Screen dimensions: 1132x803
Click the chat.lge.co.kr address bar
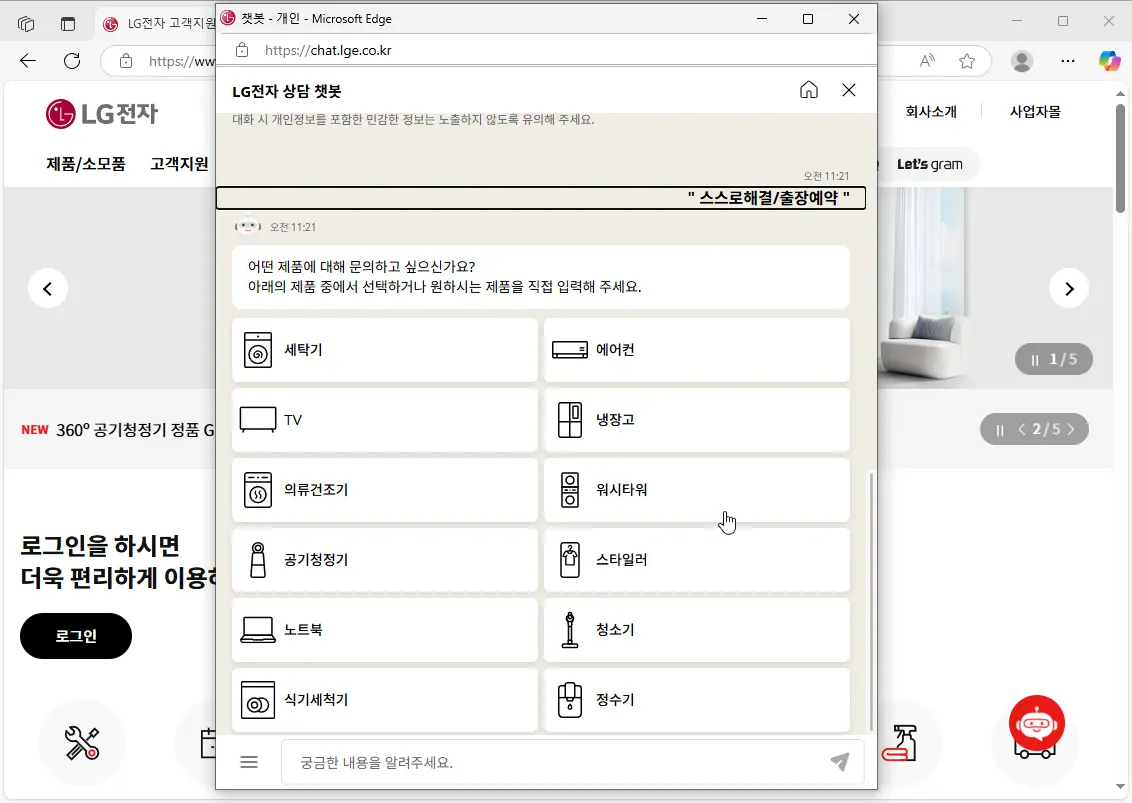328,50
